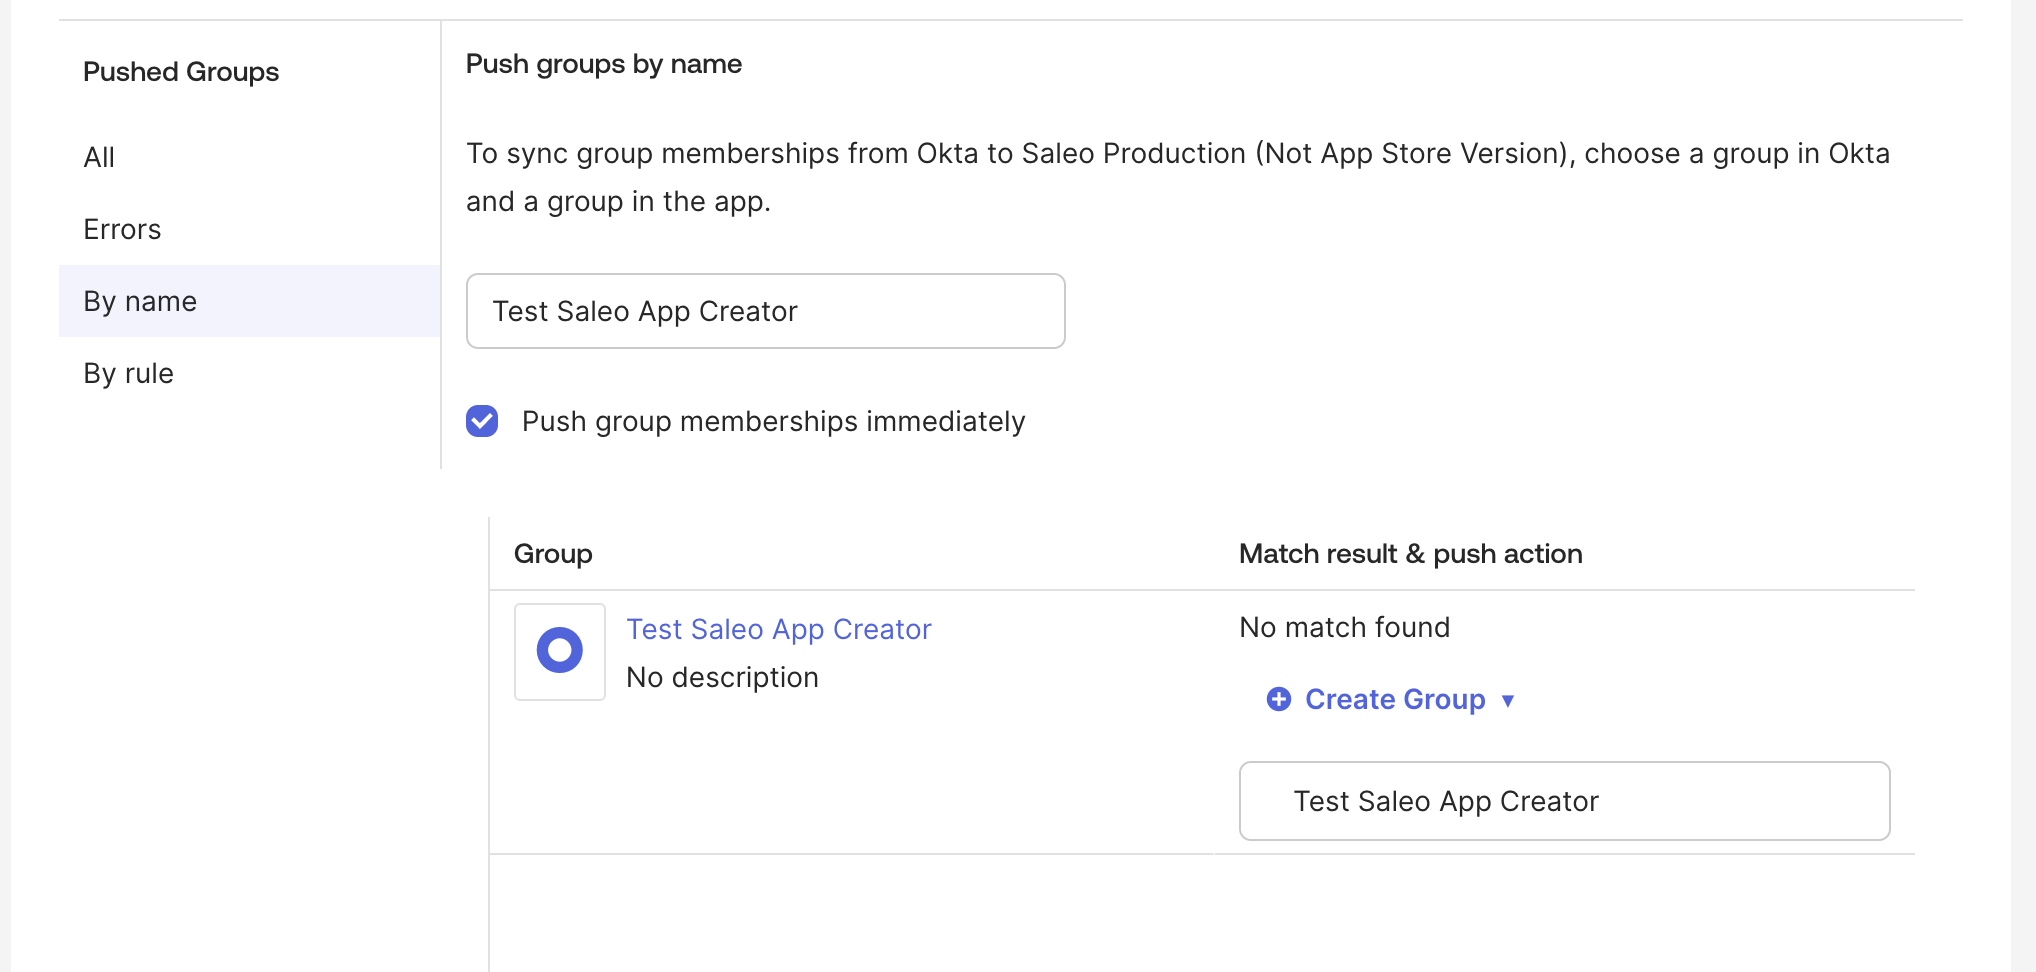Viewport: 2036px width, 972px height.
Task: Click the Pushed Groups heading
Action: pyautogui.click(x=181, y=72)
